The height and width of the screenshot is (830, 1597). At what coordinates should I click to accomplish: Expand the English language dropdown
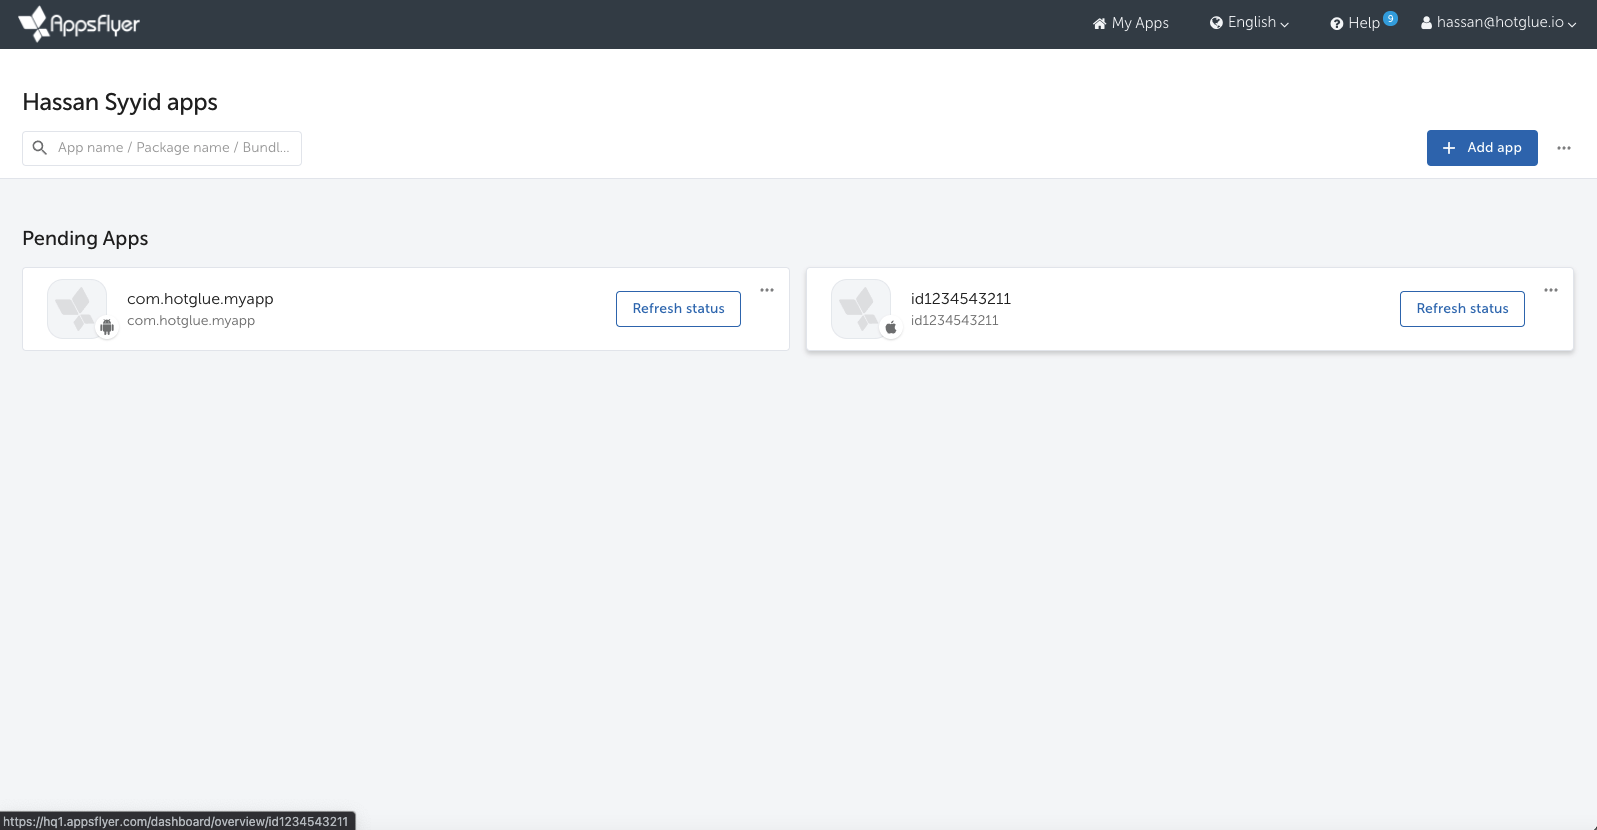1249,23
